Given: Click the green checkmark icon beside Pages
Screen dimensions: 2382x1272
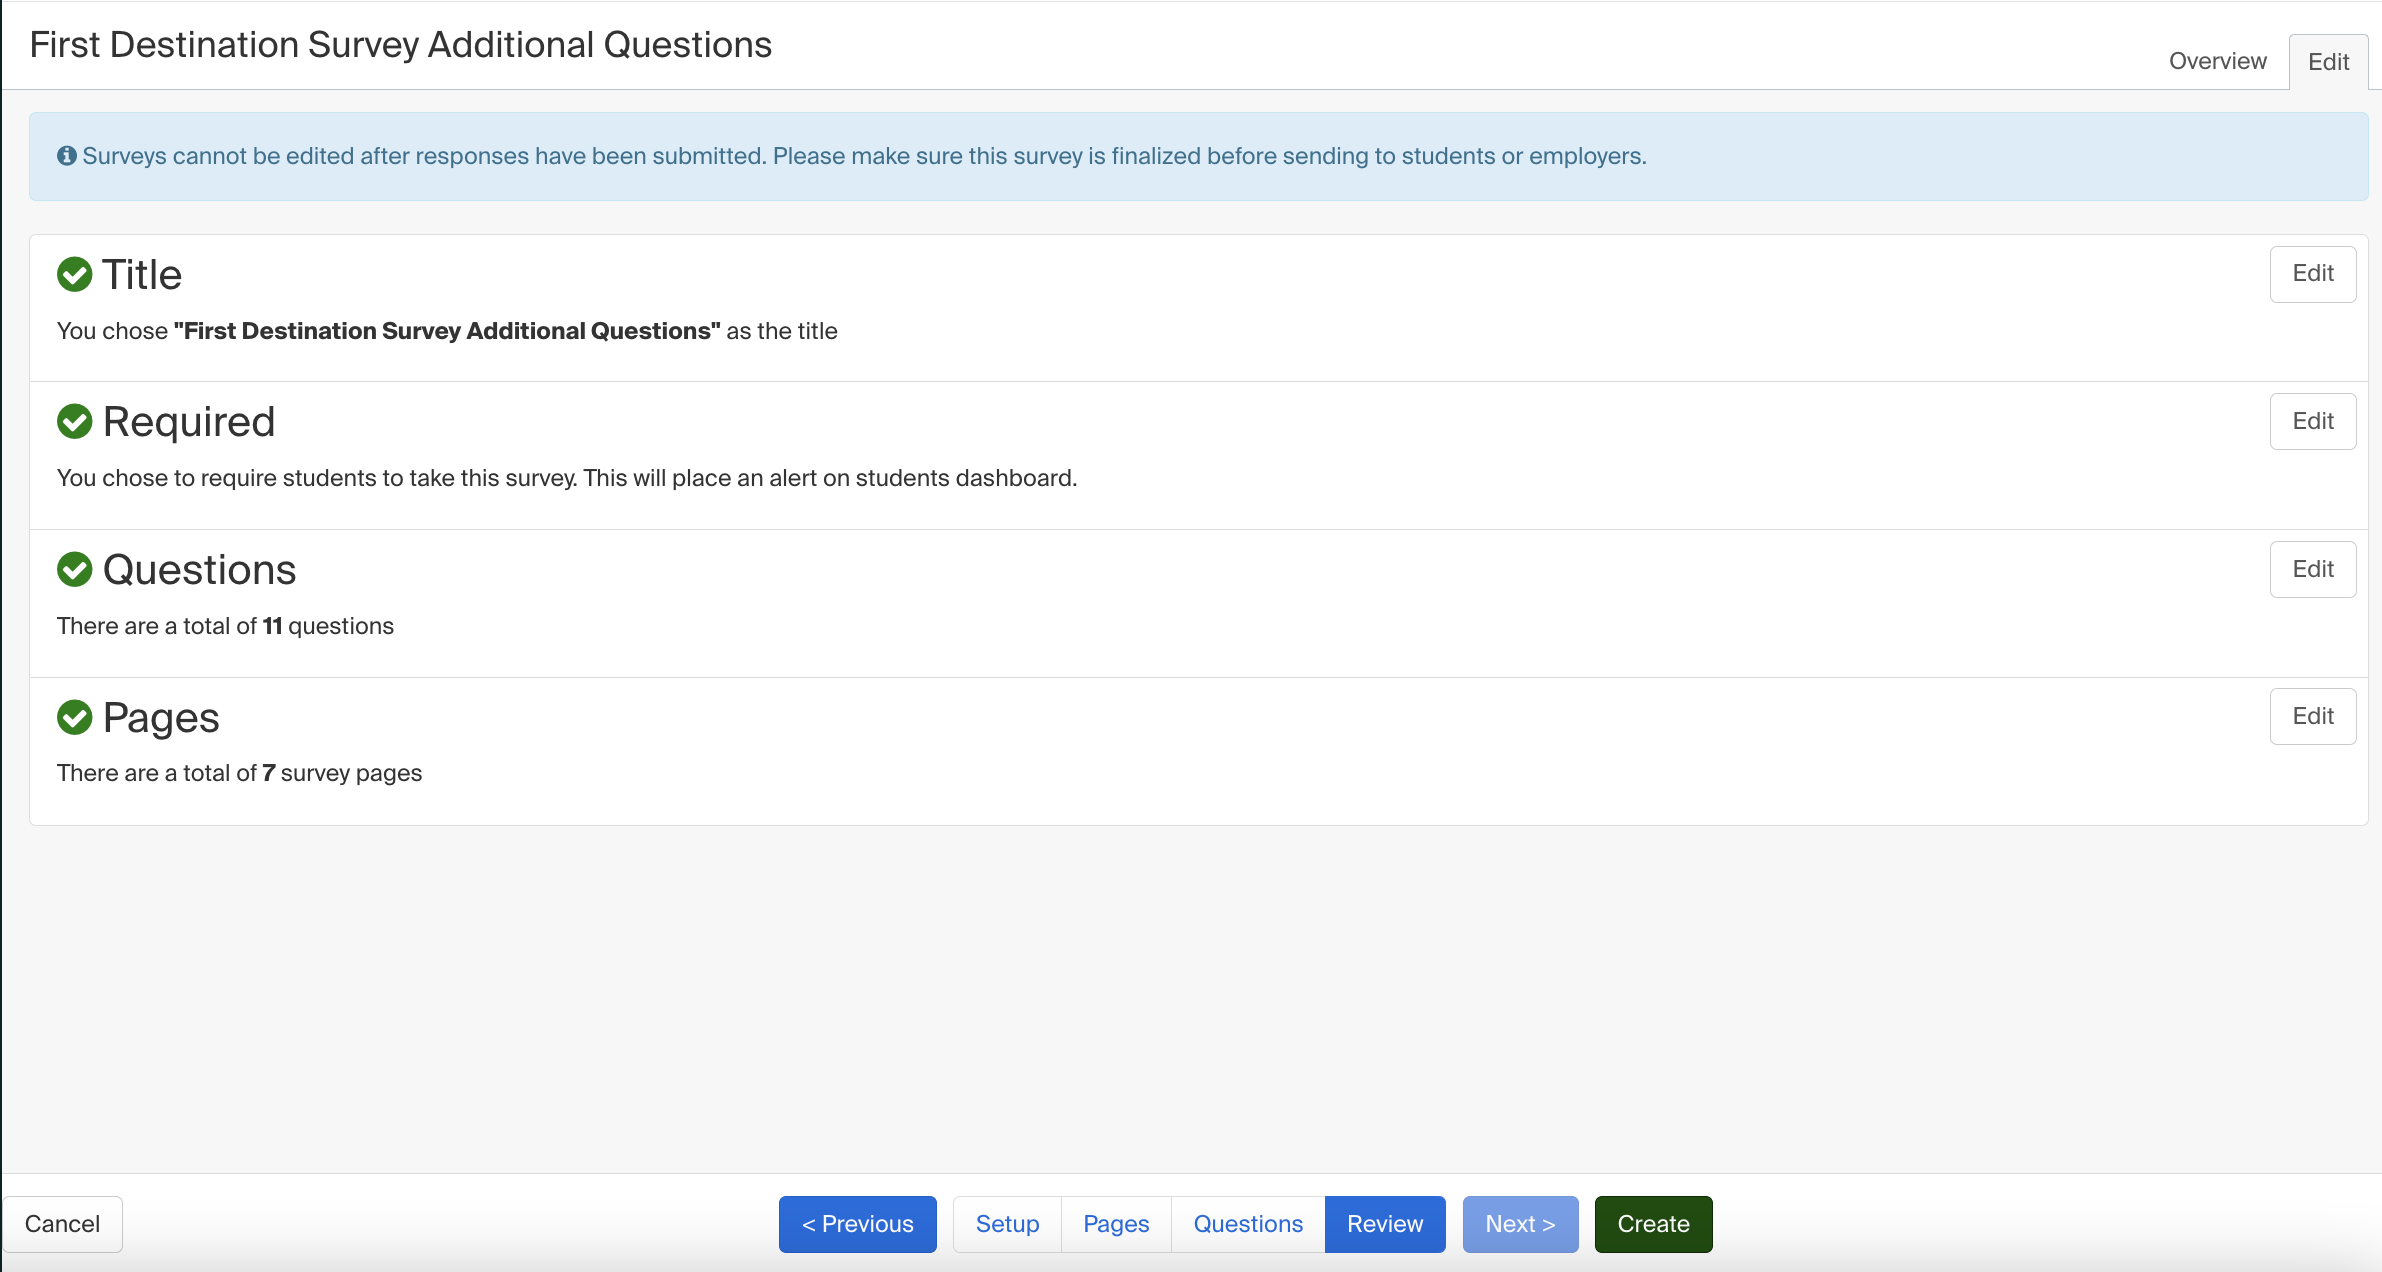Looking at the screenshot, I should tap(74, 717).
